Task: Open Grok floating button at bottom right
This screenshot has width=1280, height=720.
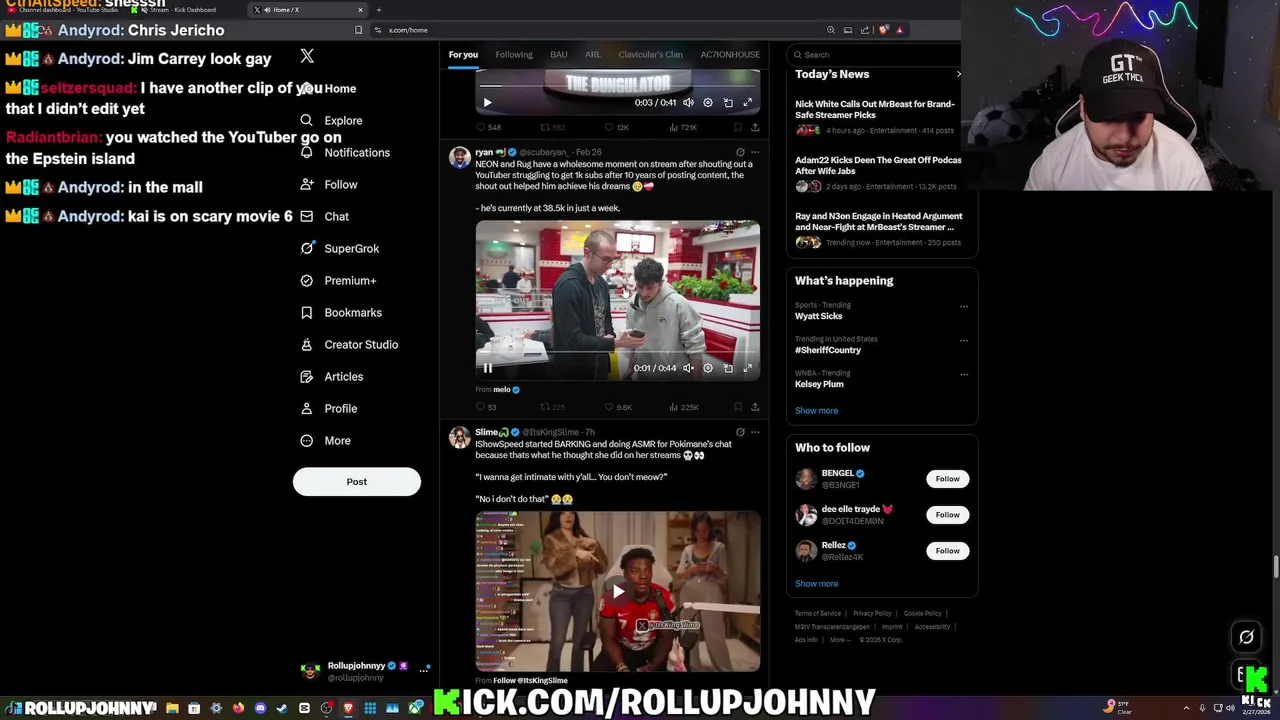Action: pyautogui.click(x=1246, y=637)
